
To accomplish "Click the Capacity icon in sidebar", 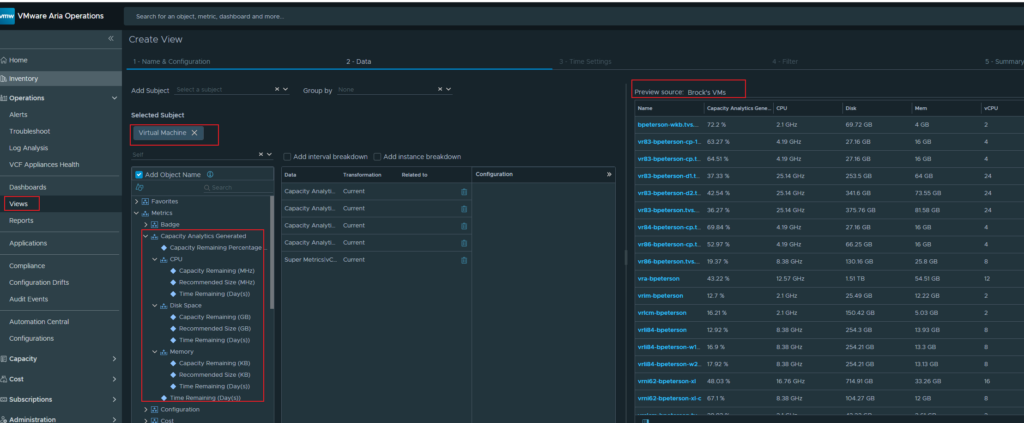I will pos(4,358).
